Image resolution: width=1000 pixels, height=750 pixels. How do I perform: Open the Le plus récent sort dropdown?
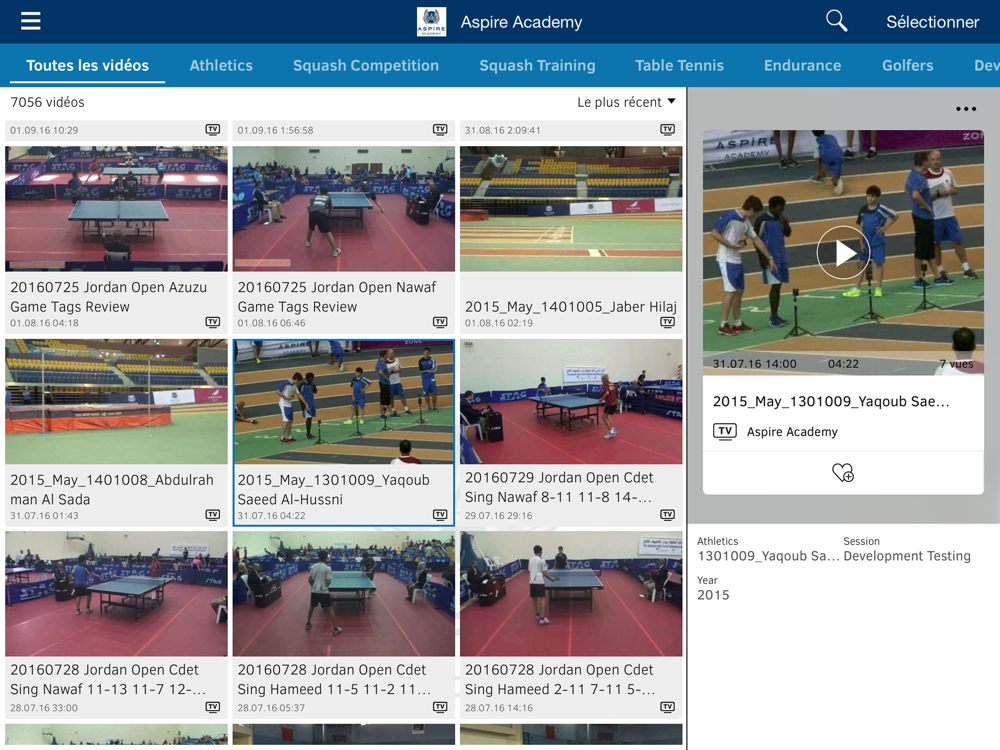pyautogui.click(x=626, y=102)
